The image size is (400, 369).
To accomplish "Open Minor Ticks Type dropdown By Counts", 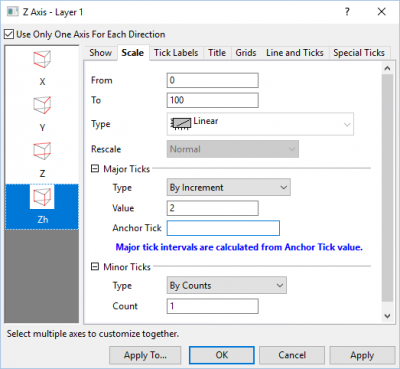I will coord(226,285).
